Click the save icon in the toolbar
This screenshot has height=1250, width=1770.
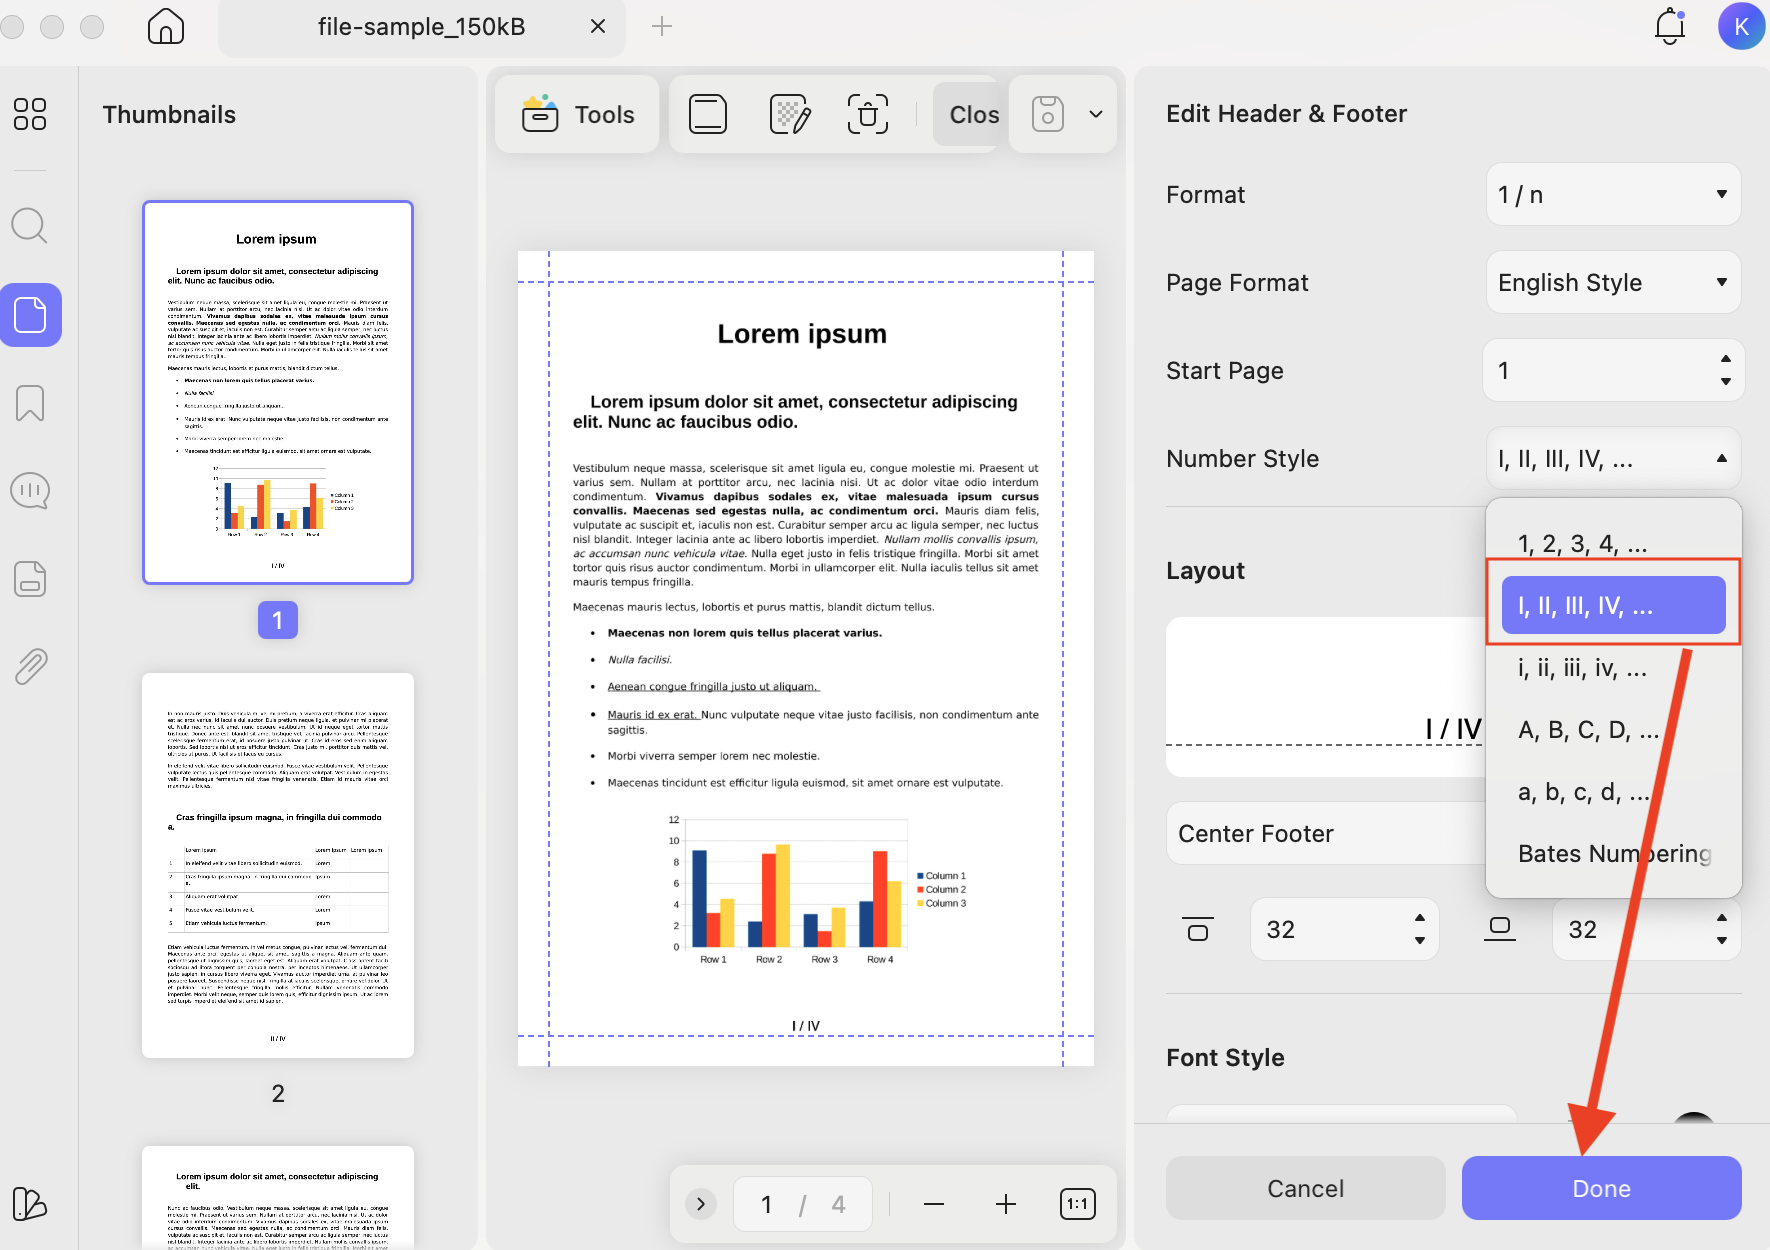1047,114
